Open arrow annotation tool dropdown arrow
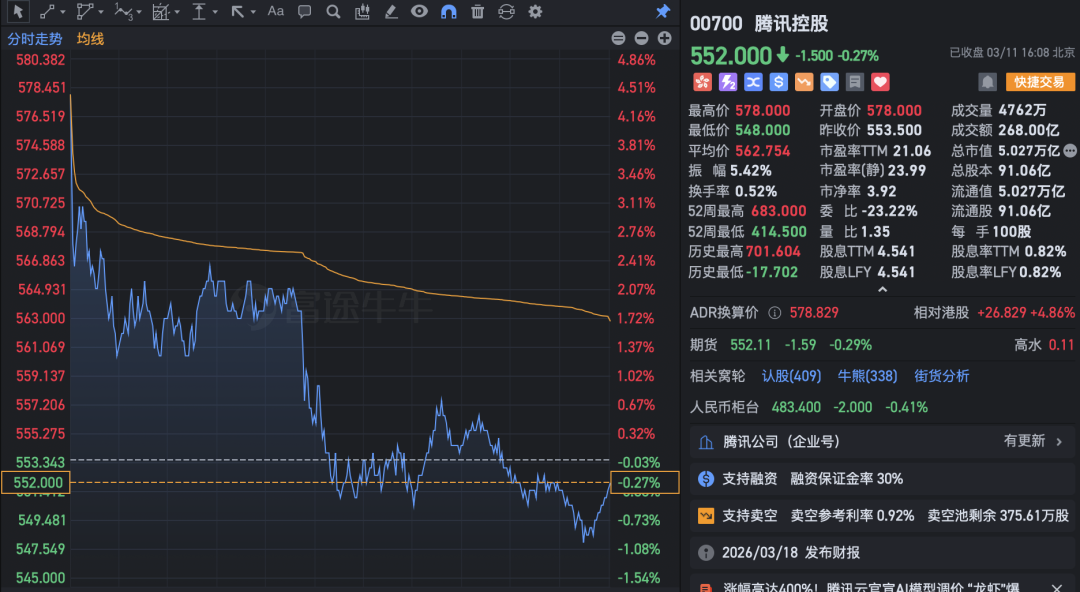 tap(253, 12)
